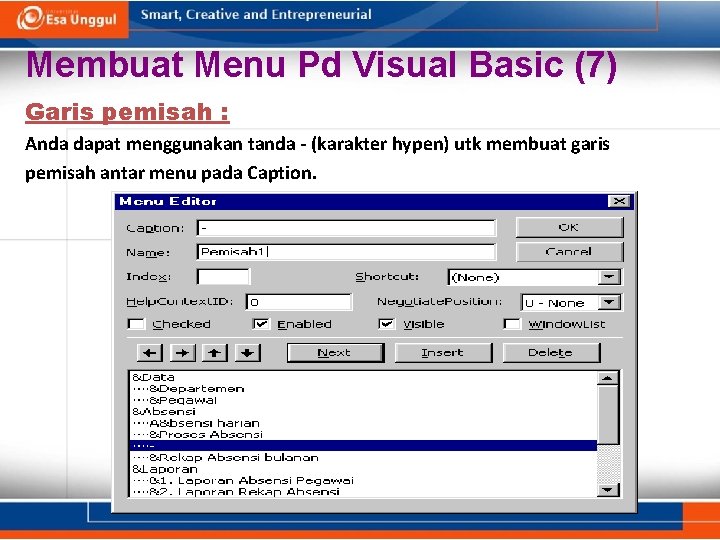720x540 pixels.
Task: Click the HelpContextID field
Action: 299,302
